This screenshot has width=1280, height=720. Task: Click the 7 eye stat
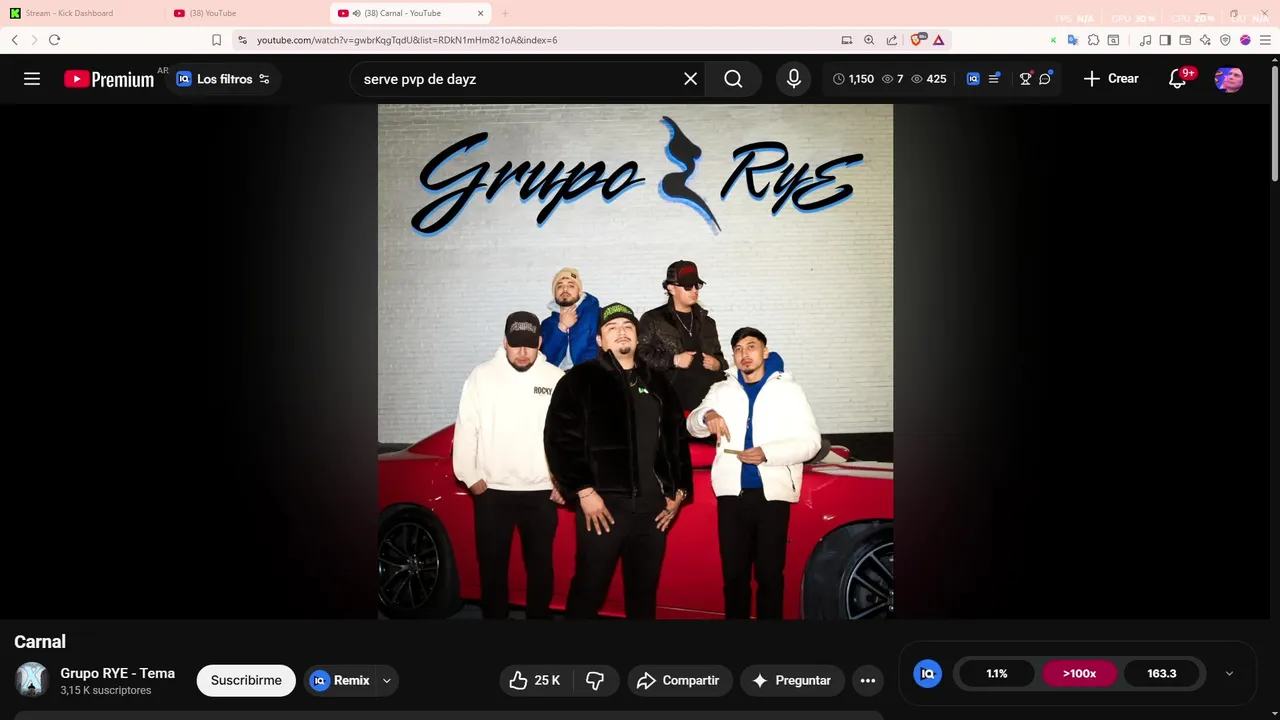893,79
